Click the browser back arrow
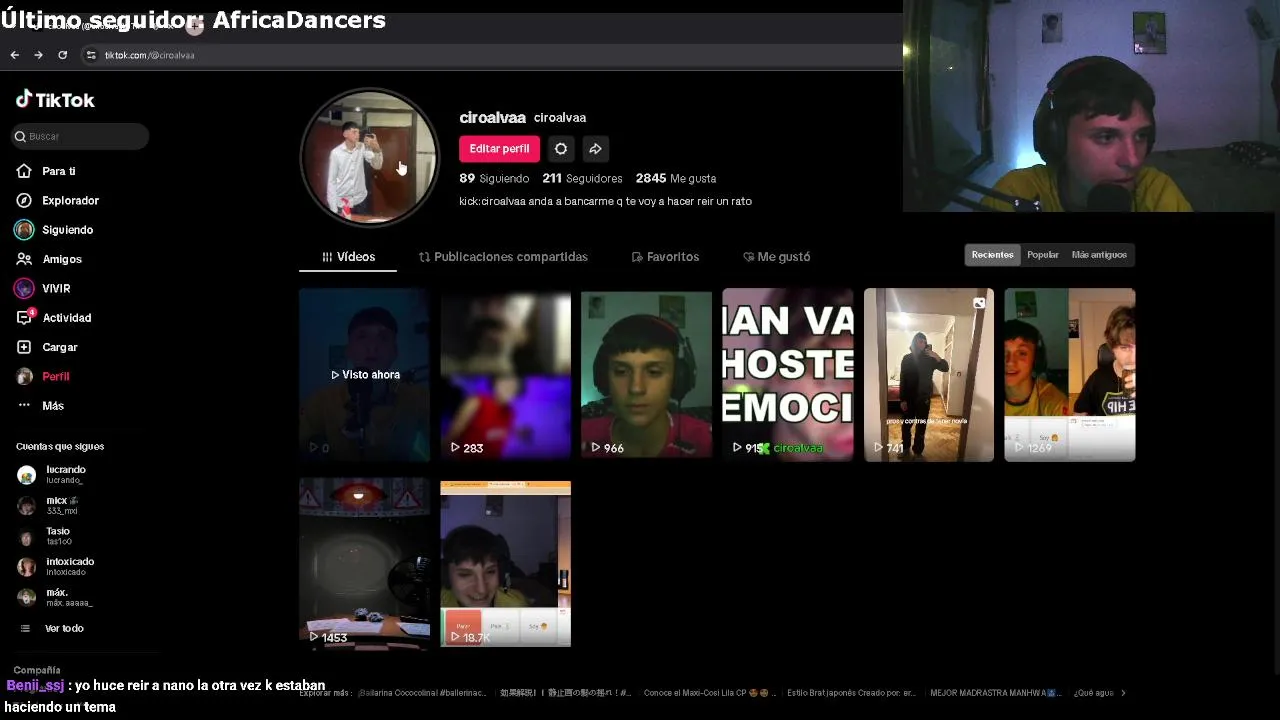This screenshot has height=720, width=1280. point(15,55)
